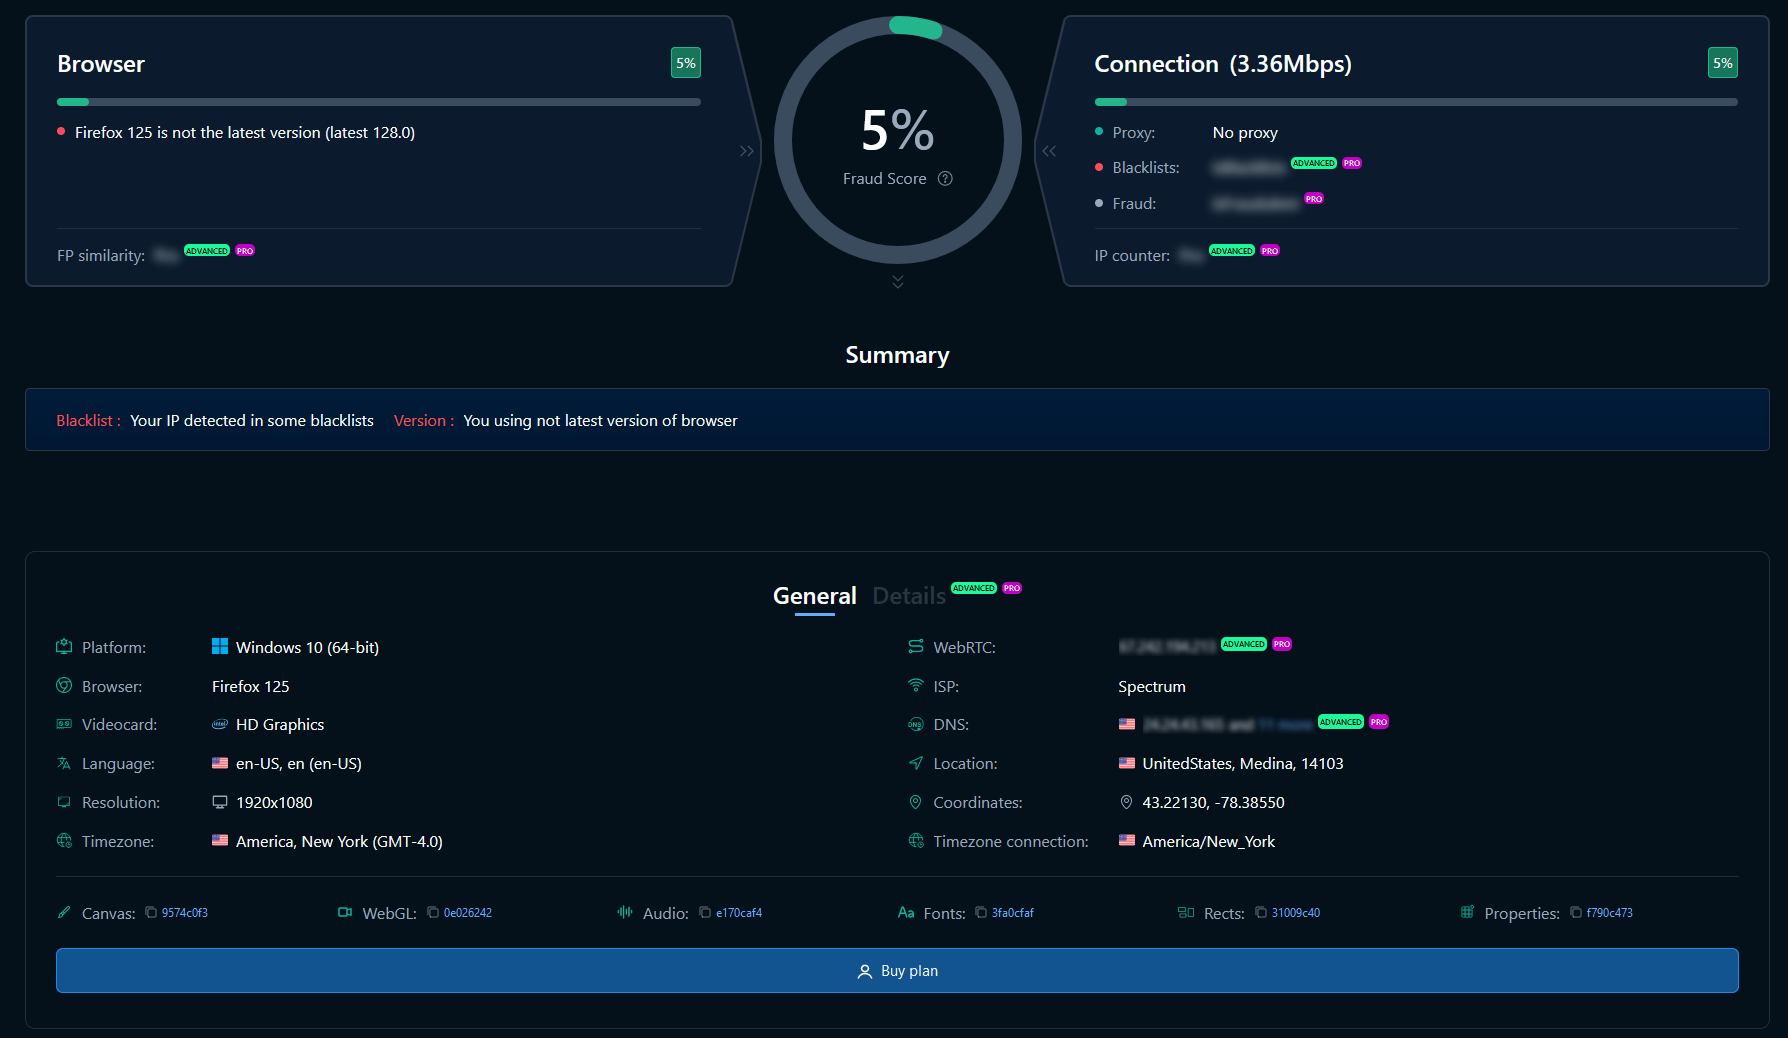
Task: Copy the Rects hash 31009c40
Action: pyautogui.click(x=1261, y=912)
